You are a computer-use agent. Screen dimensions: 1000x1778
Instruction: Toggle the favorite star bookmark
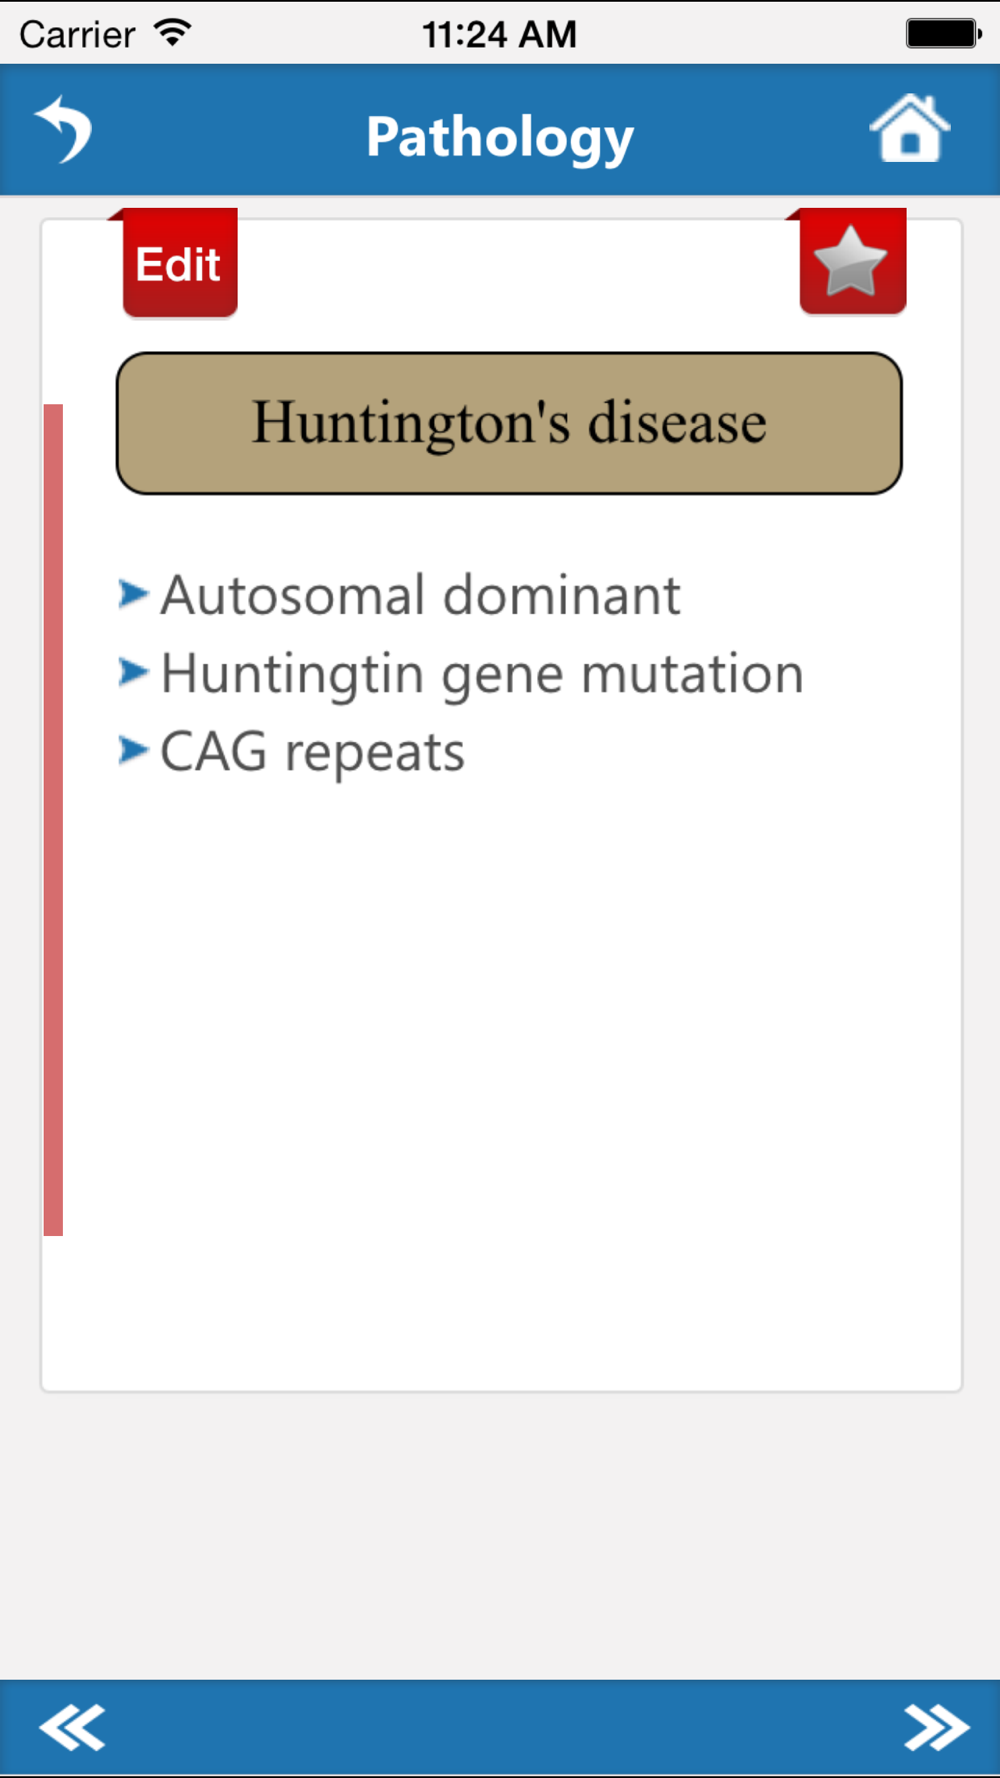pyautogui.click(x=853, y=262)
